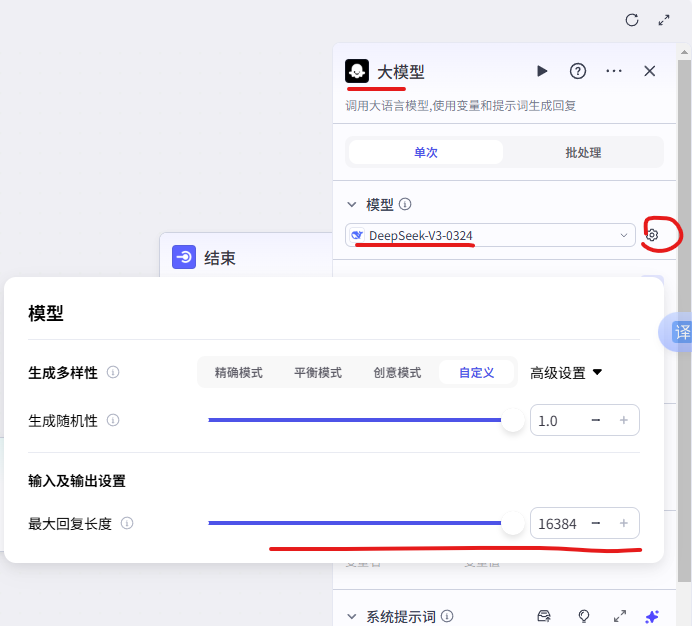This screenshot has height=626, width=692.
Task: Select 精确模式 preset
Action: (x=238, y=373)
